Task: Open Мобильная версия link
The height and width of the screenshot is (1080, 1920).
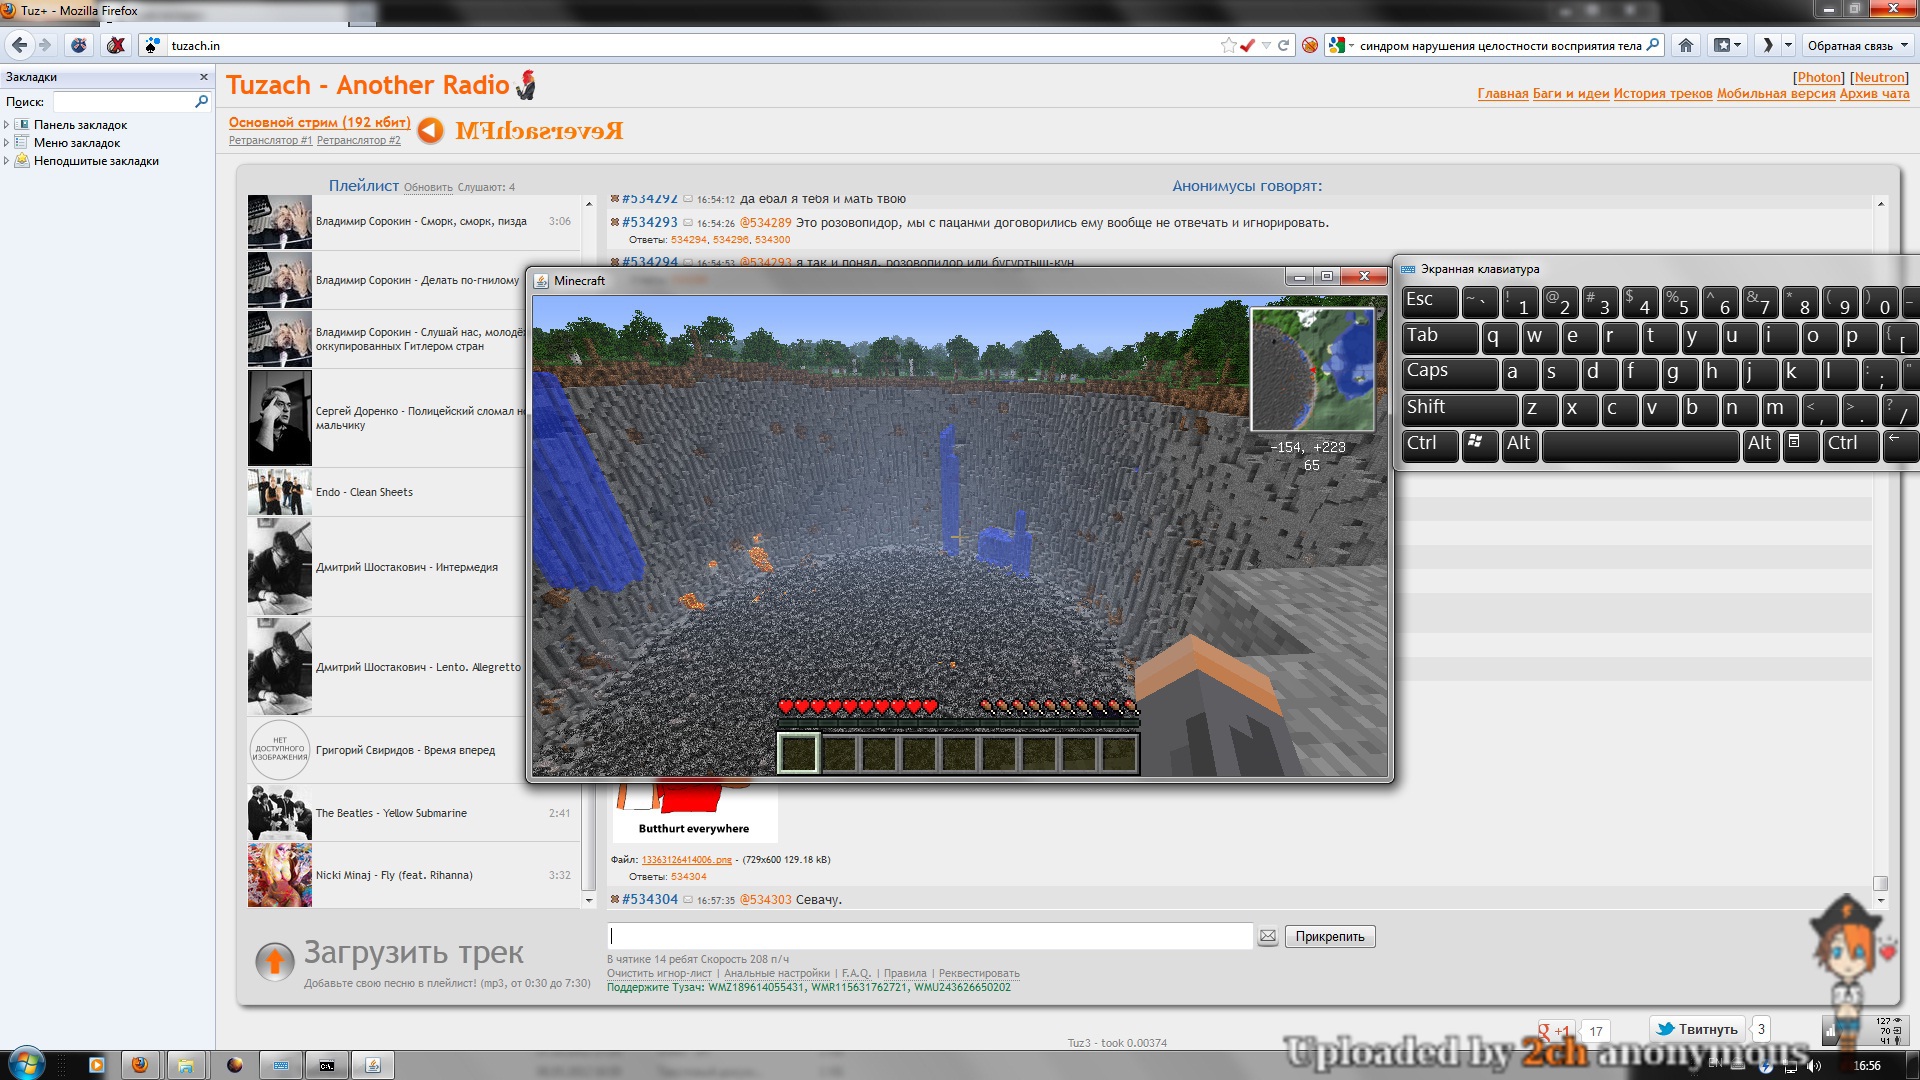Action: click(x=1776, y=94)
